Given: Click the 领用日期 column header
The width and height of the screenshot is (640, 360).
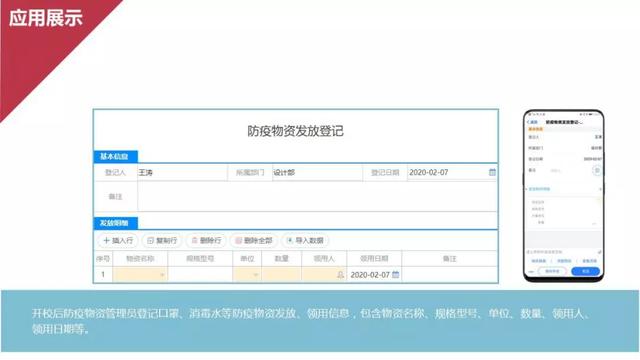Looking at the screenshot, I should pos(374,259).
